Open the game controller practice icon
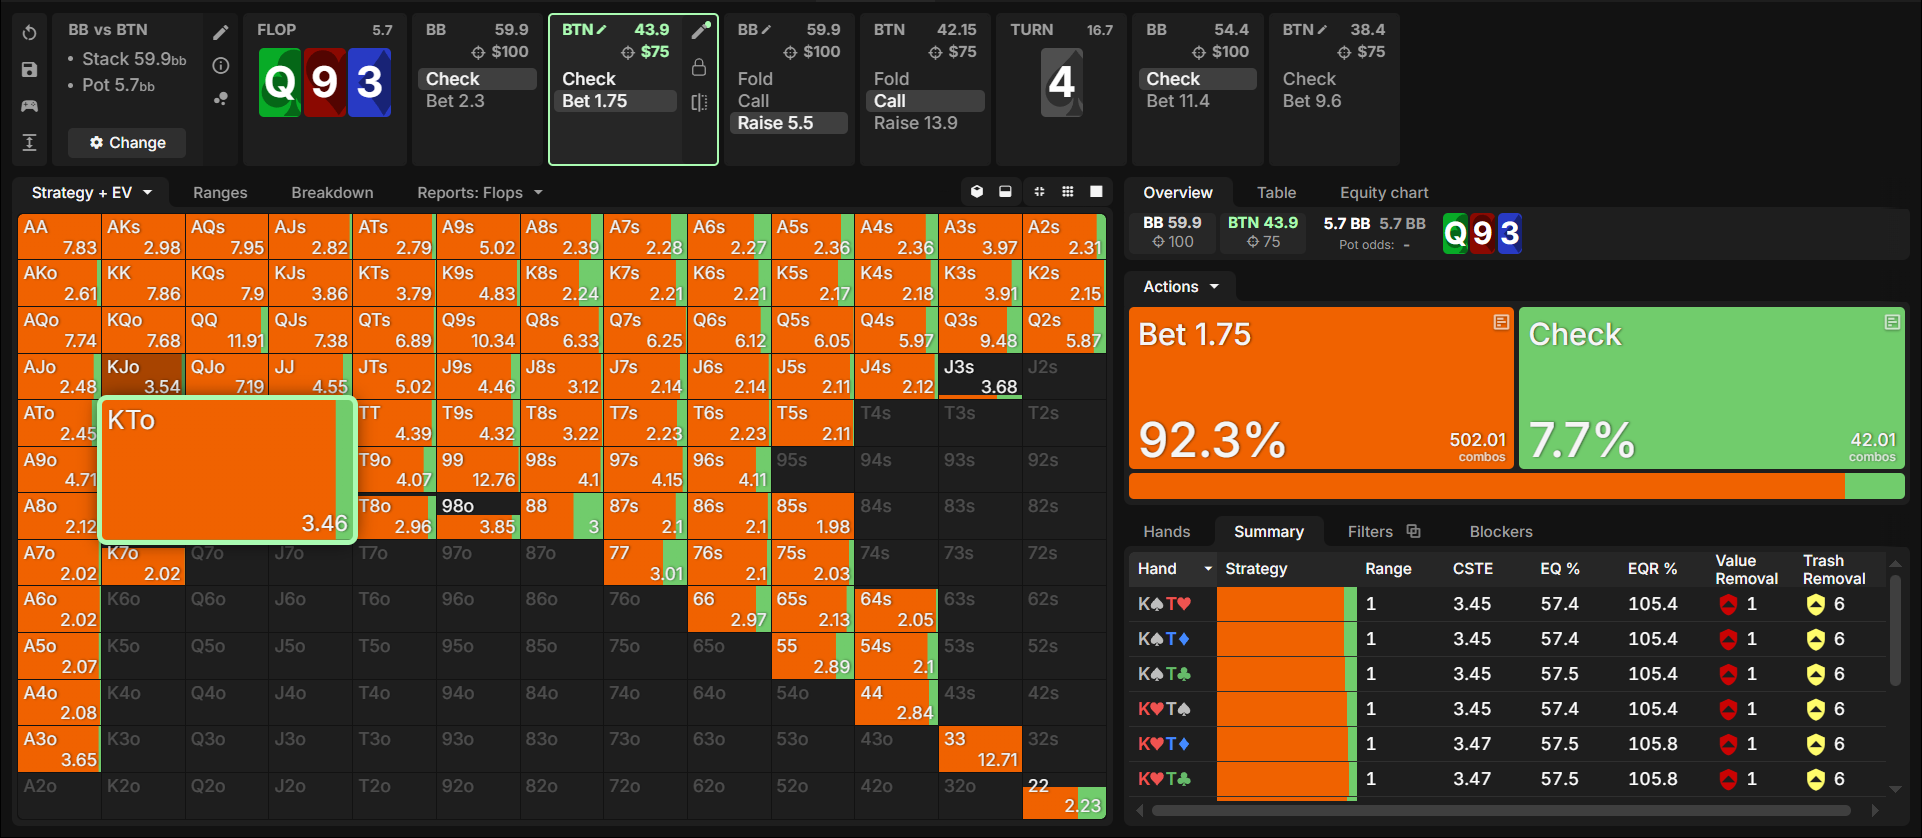This screenshot has height=838, width=1922. point(30,106)
